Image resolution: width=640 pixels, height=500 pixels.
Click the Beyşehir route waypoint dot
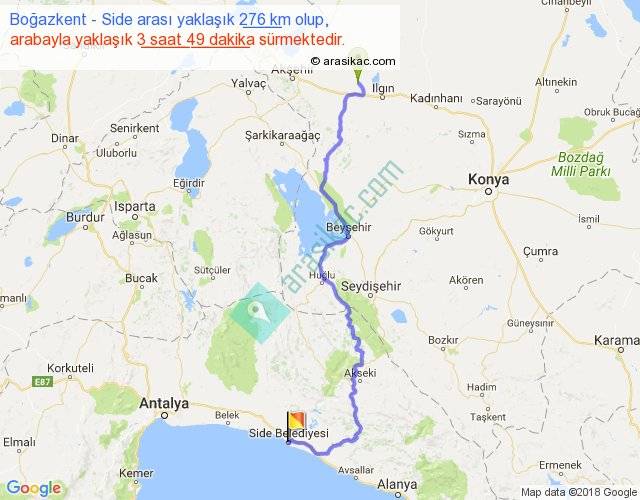pyautogui.click(x=348, y=236)
